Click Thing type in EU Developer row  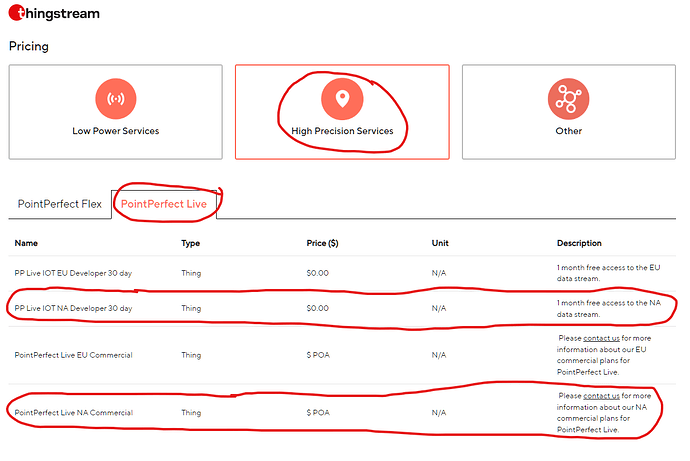point(191,273)
